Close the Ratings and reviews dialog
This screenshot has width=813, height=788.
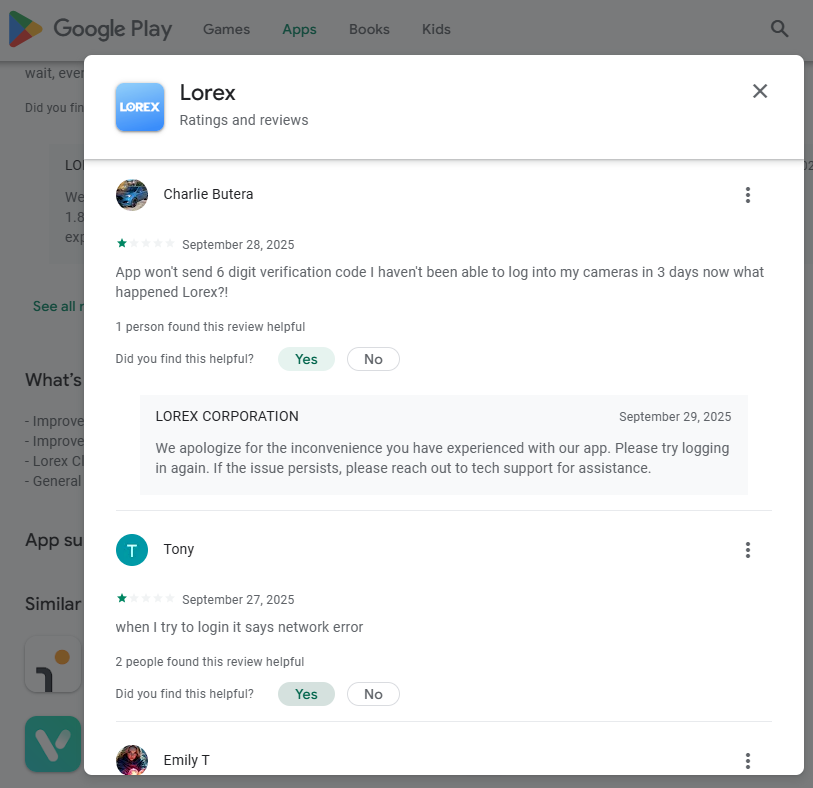tap(760, 91)
